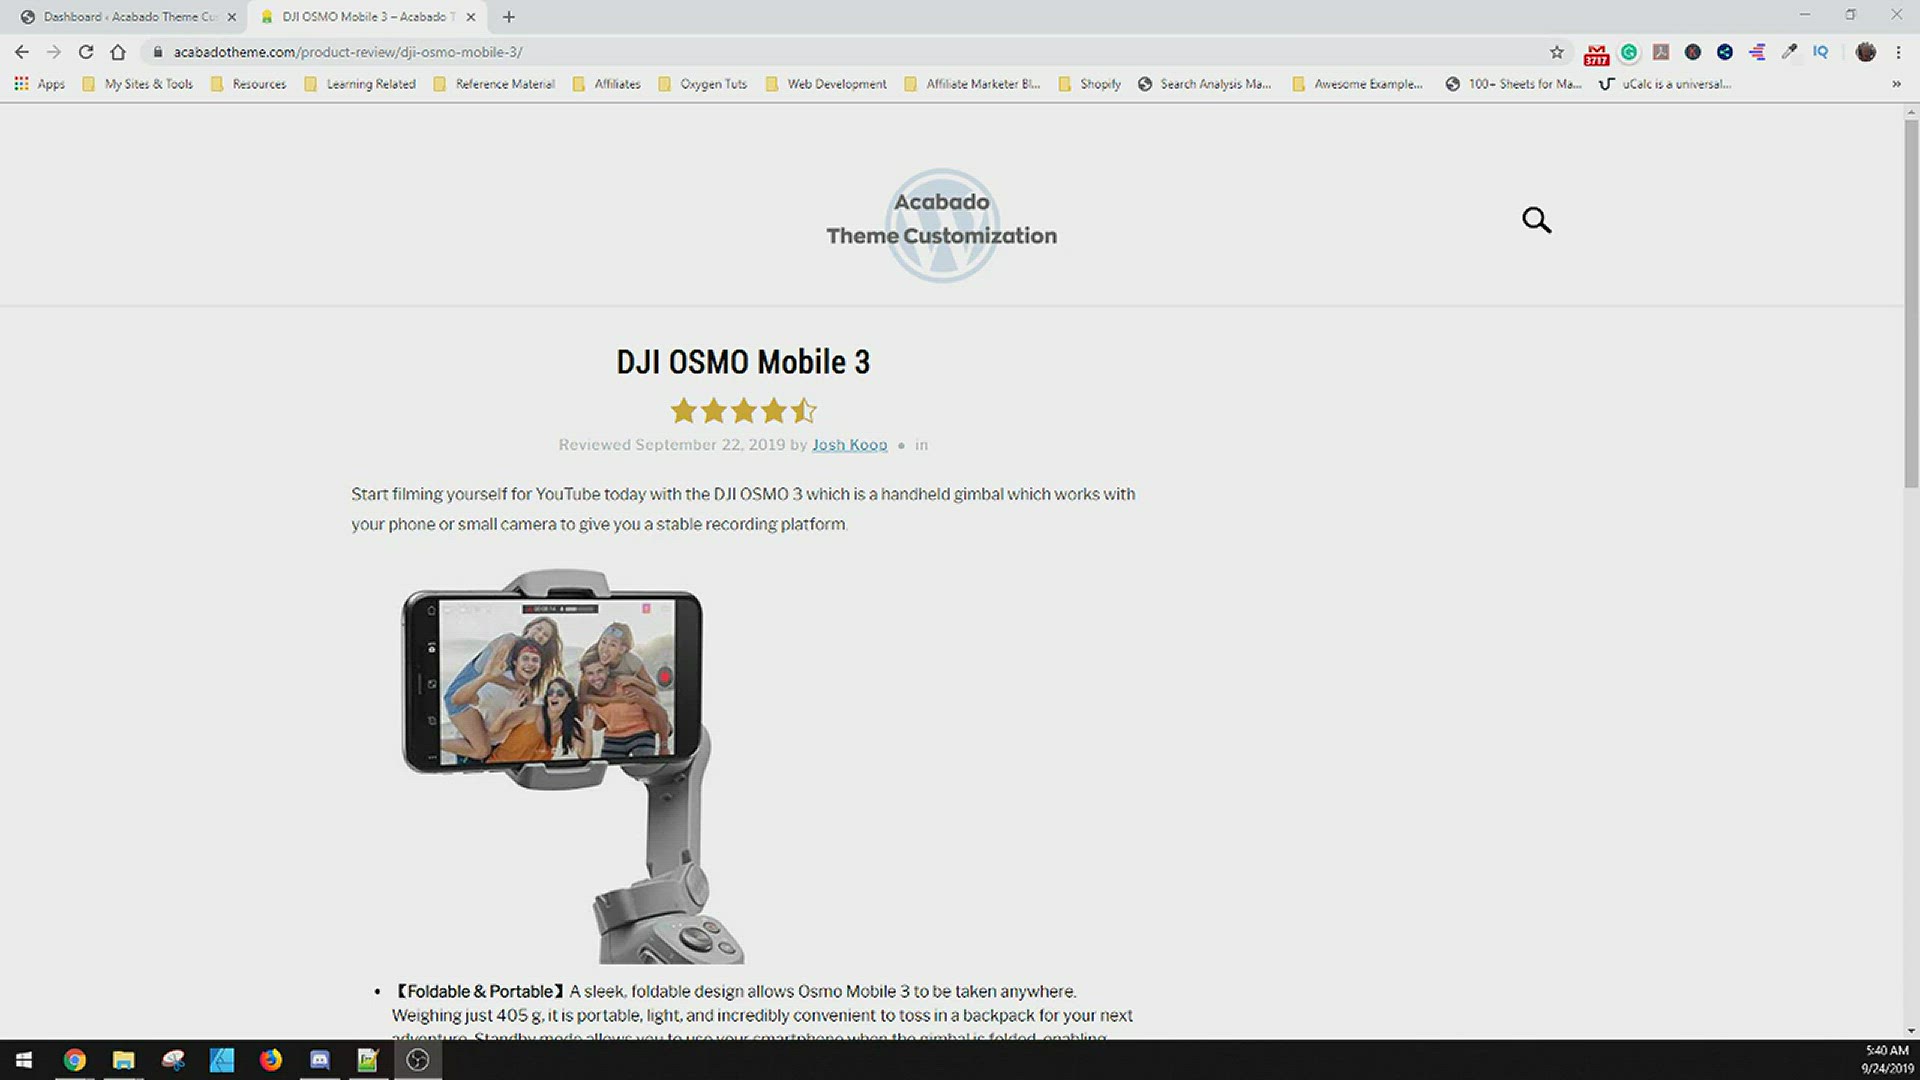Select the DJI OSMO Mobile 3 tab
The image size is (1920, 1080).
pyautogui.click(x=368, y=17)
